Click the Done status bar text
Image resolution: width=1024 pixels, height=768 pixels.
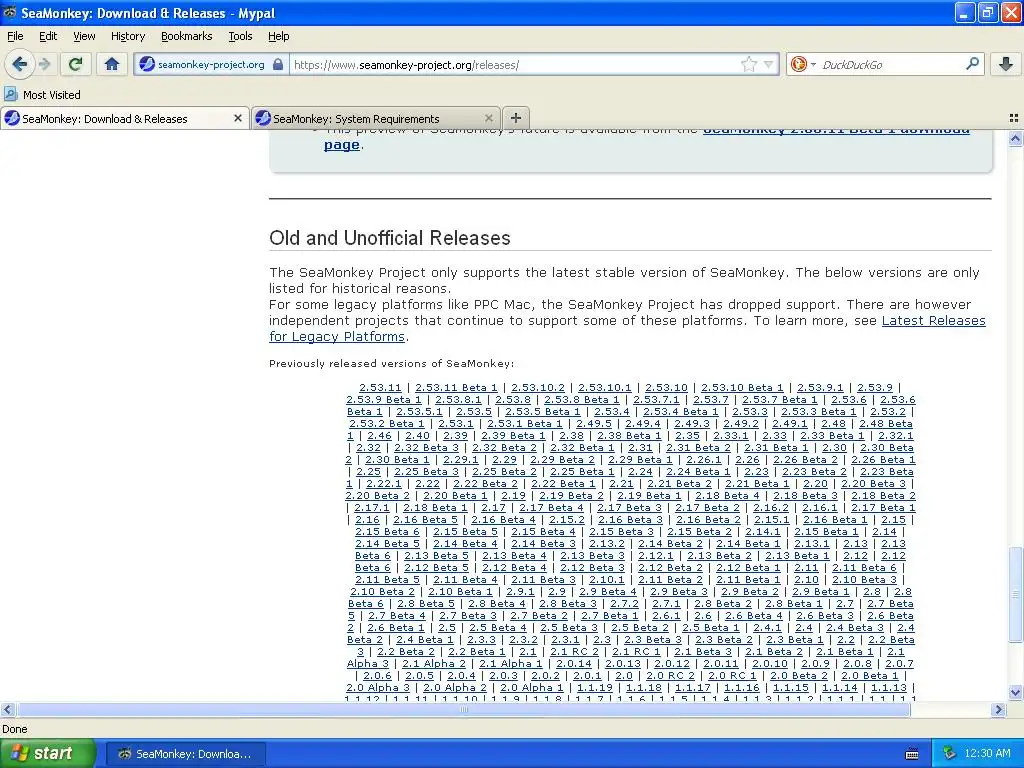(15, 729)
